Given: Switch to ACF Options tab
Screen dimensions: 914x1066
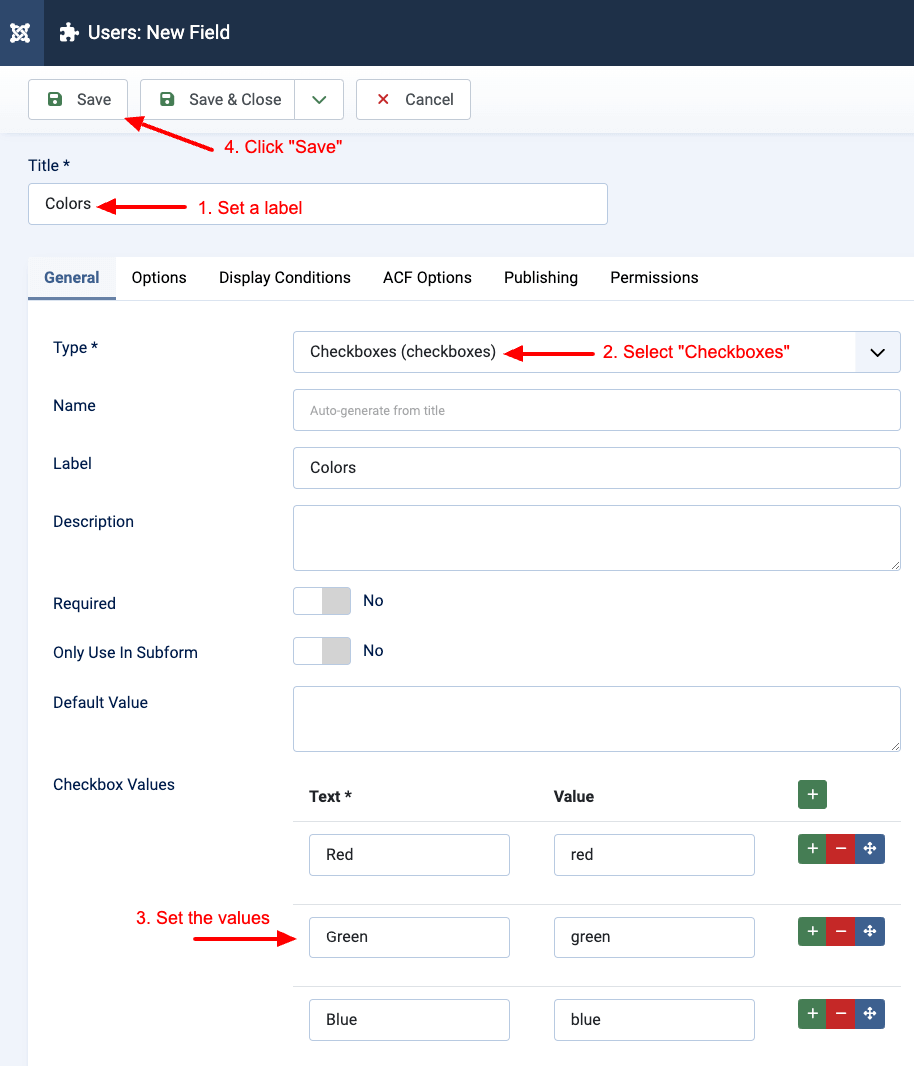Looking at the screenshot, I should click(427, 278).
